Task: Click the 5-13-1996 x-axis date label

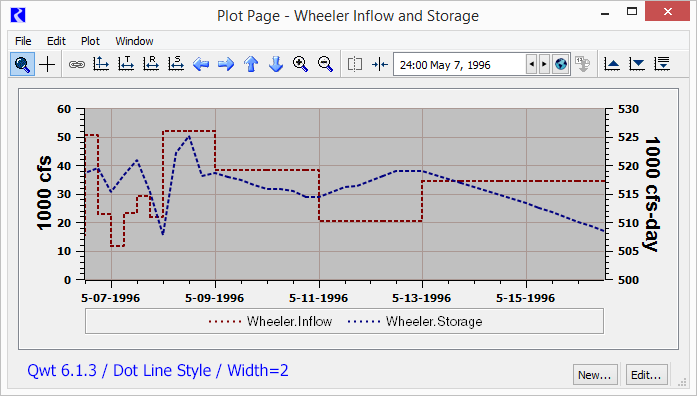Action: point(421,298)
